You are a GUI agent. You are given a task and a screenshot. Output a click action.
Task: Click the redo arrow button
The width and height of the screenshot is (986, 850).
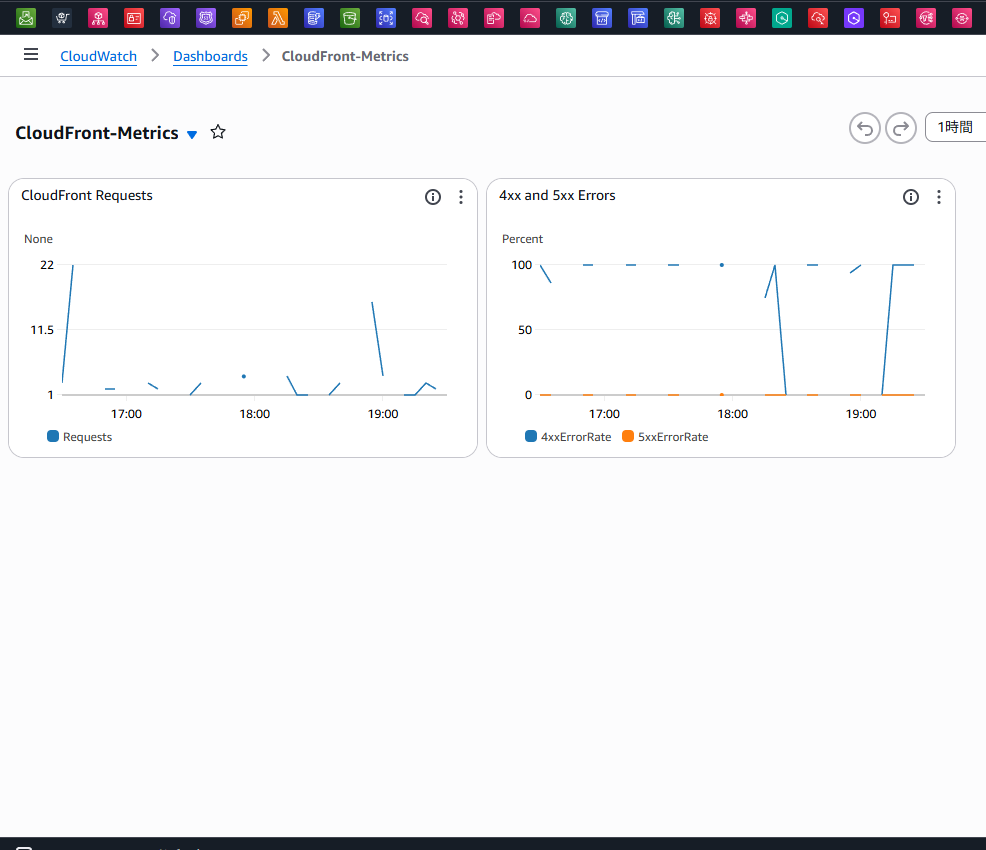[x=901, y=128]
